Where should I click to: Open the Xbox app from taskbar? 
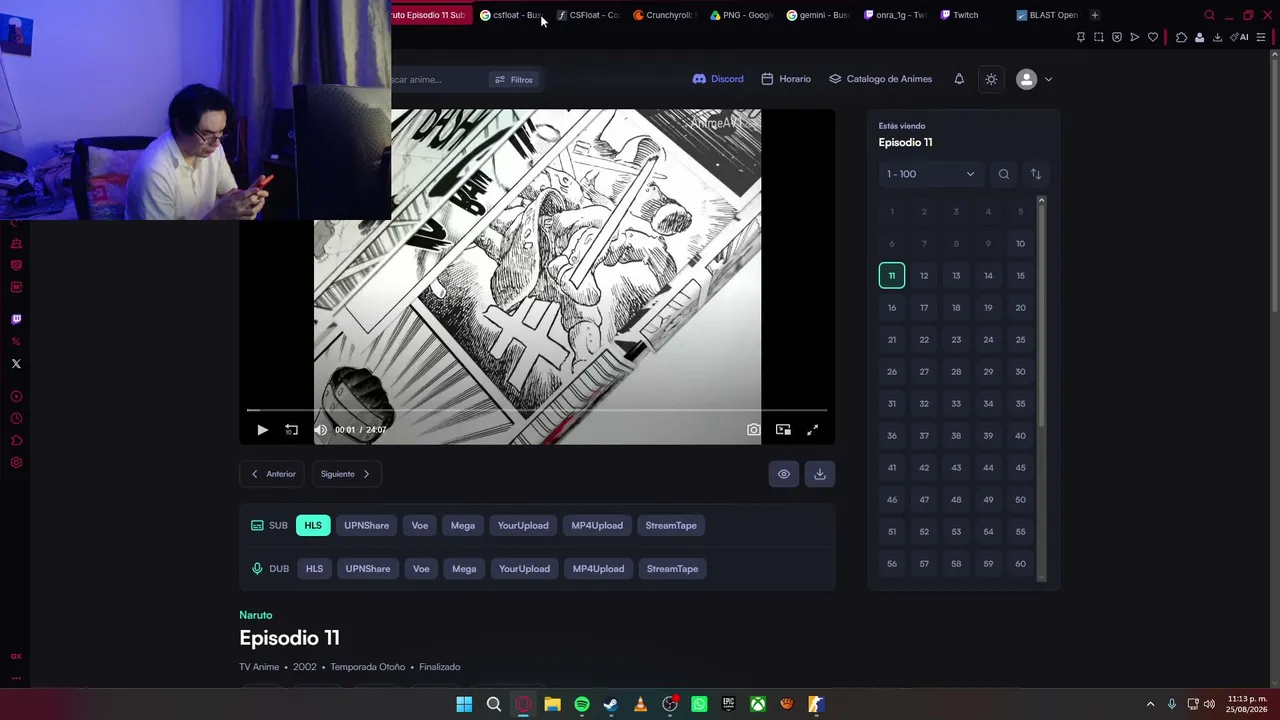coord(758,704)
